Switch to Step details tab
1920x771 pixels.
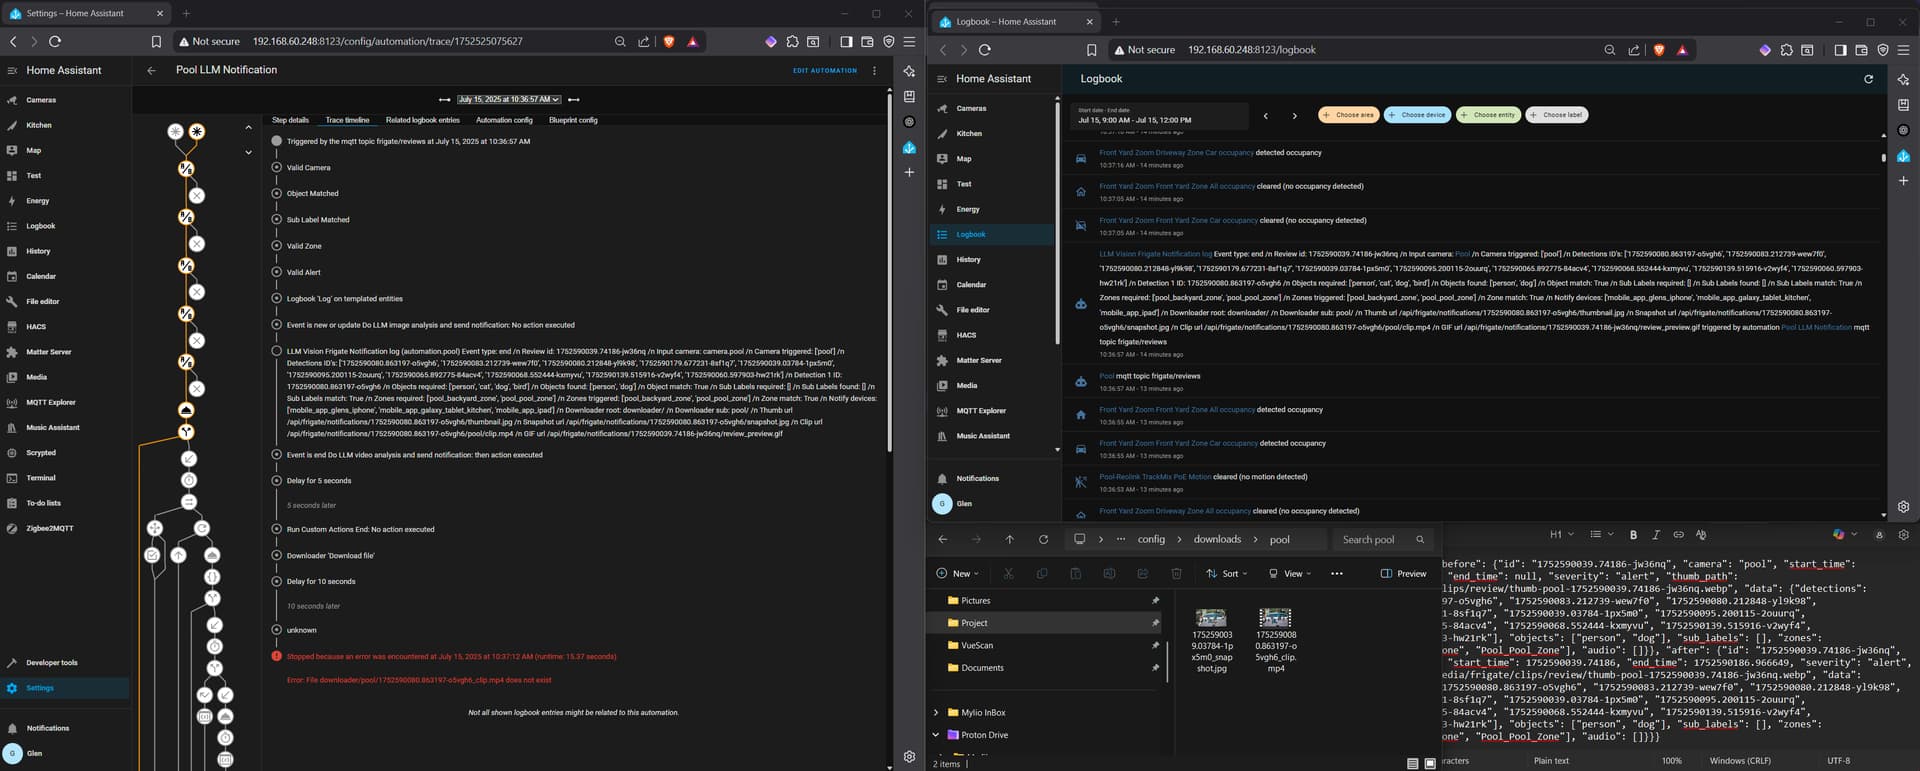click(290, 120)
